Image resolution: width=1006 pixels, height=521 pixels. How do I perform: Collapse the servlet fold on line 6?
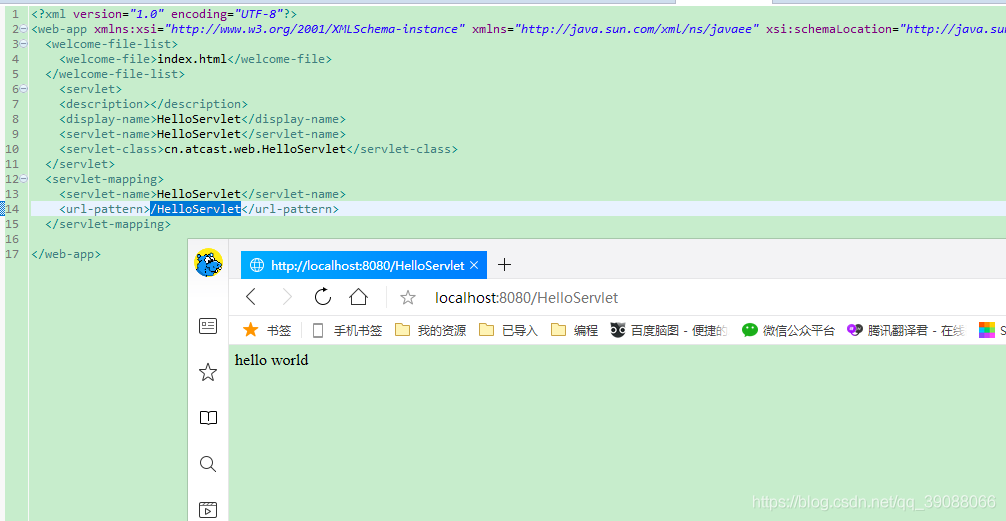pyautogui.click(x=24, y=89)
